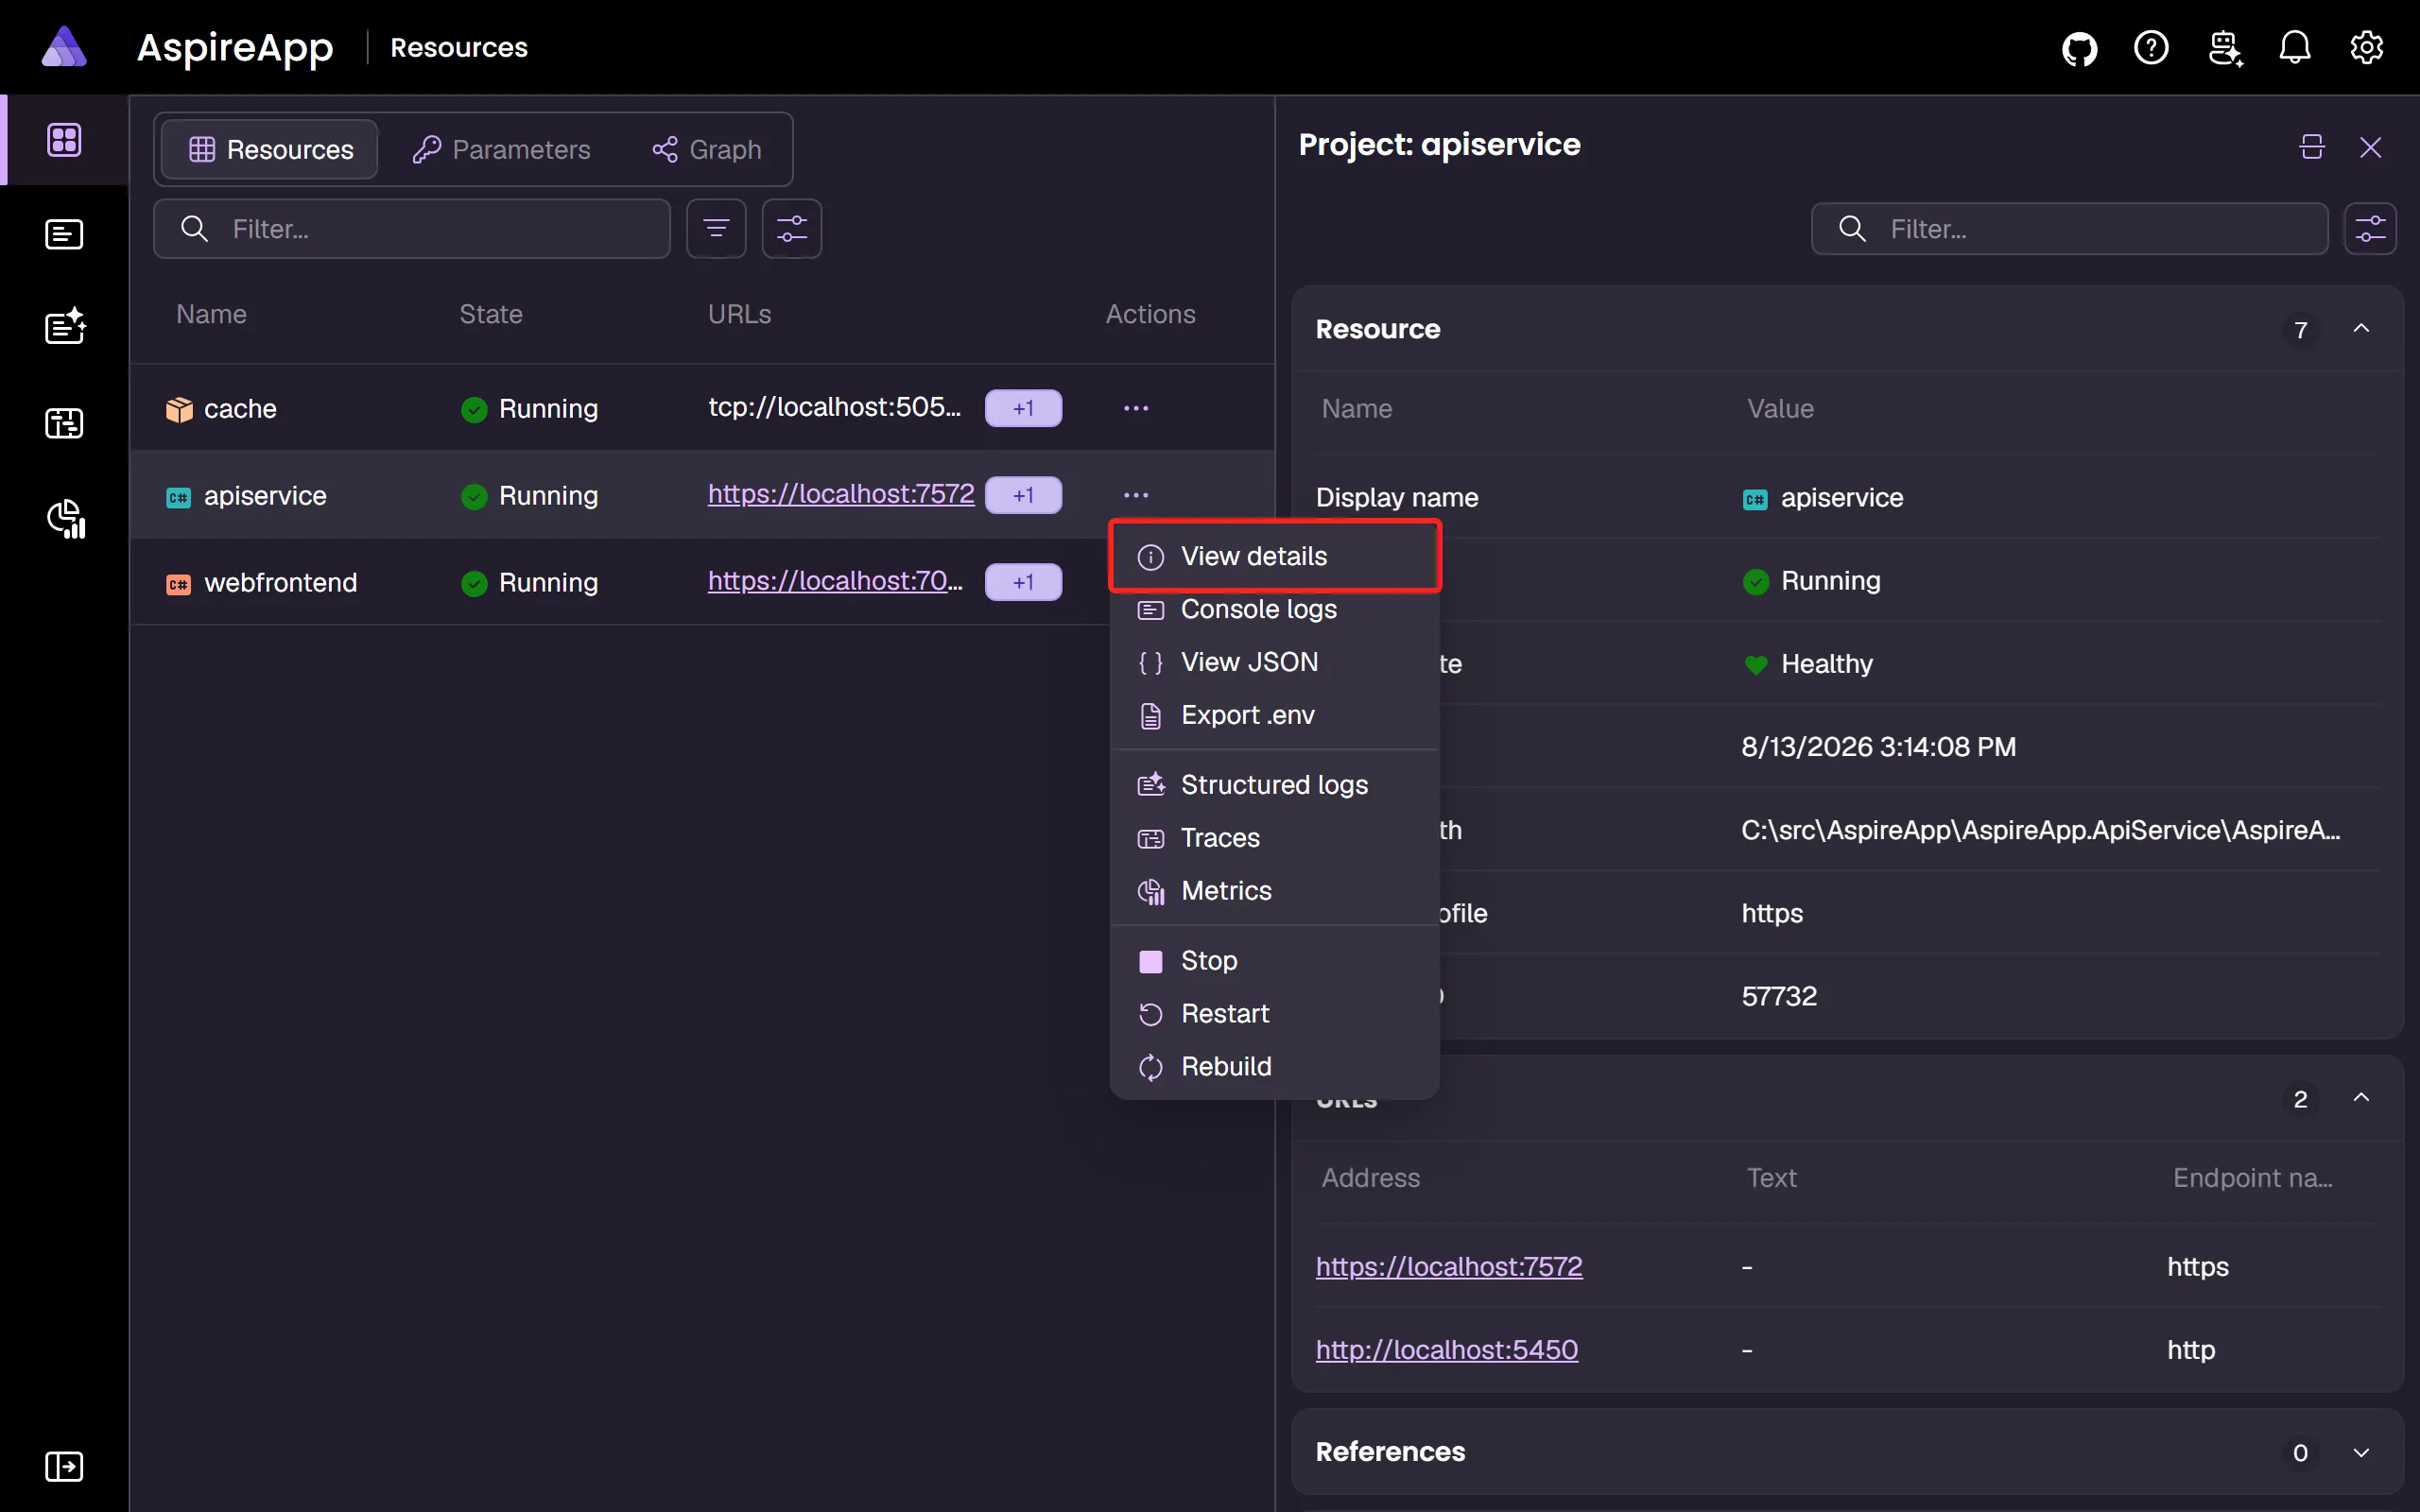Collapse the URLs section
The width and height of the screenshot is (2420, 1512).
point(2361,1098)
